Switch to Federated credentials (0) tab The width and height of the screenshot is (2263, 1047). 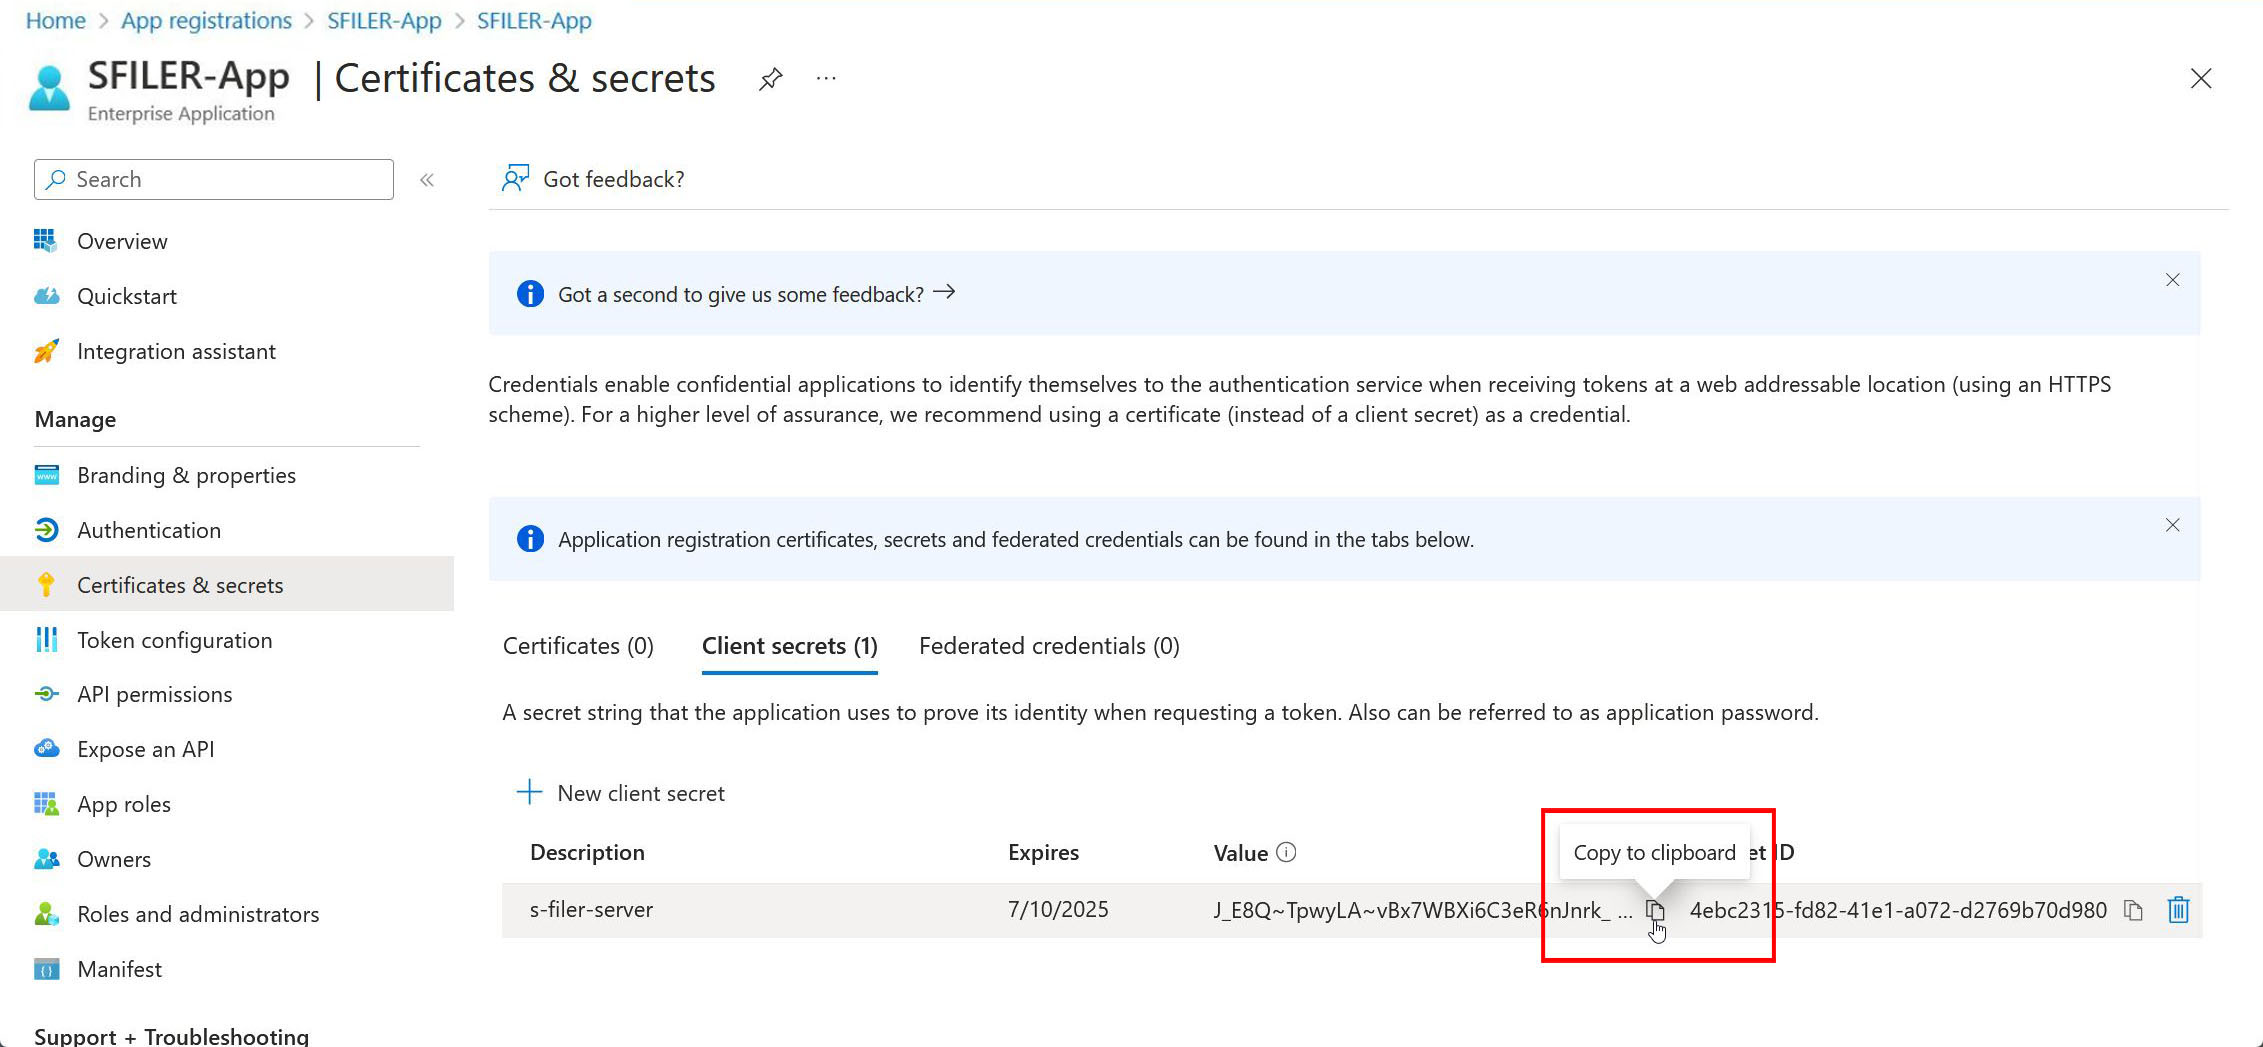[x=1049, y=646]
